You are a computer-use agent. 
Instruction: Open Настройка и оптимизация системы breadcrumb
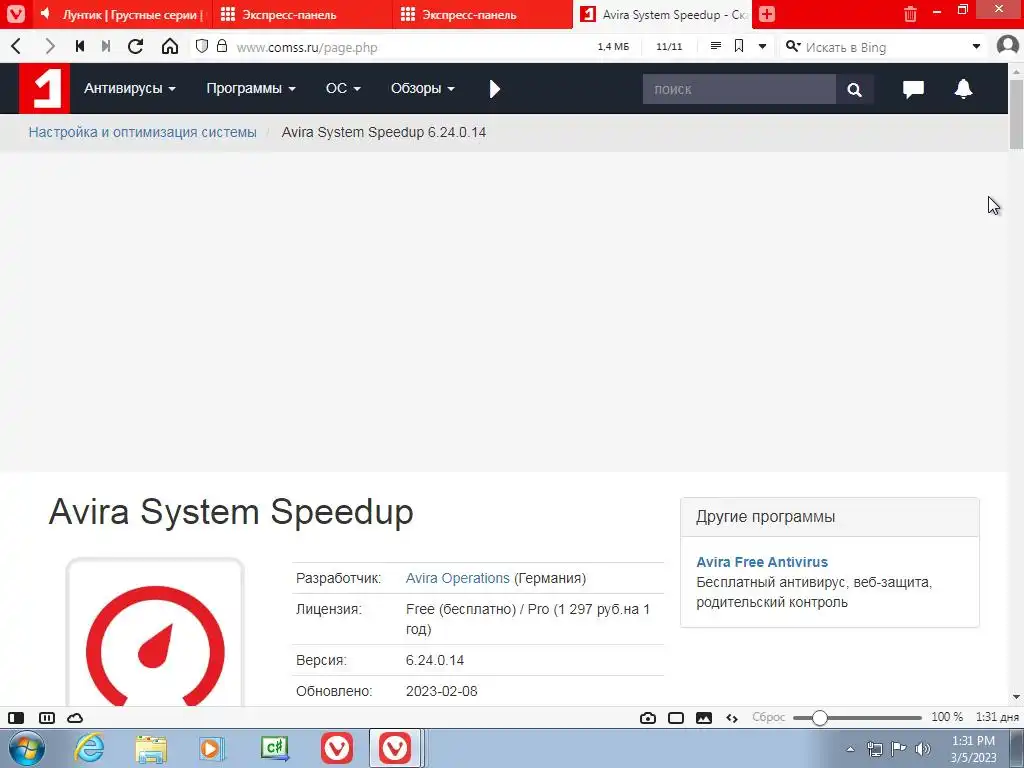coord(142,132)
